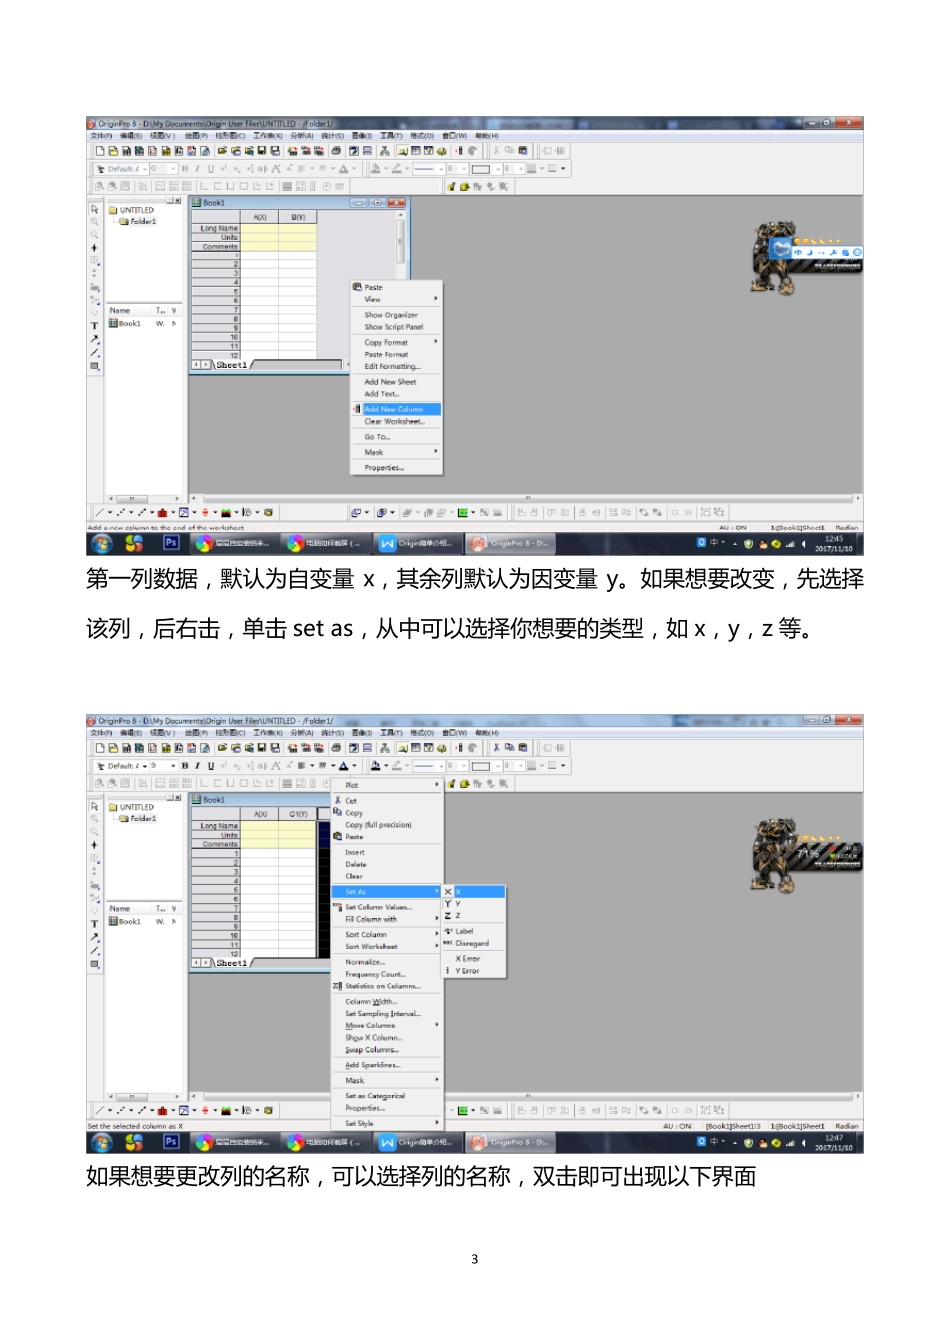The width and height of the screenshot is (950, 1344).
Task: Select Add New Sheet entry
Action: pos(396,382)
